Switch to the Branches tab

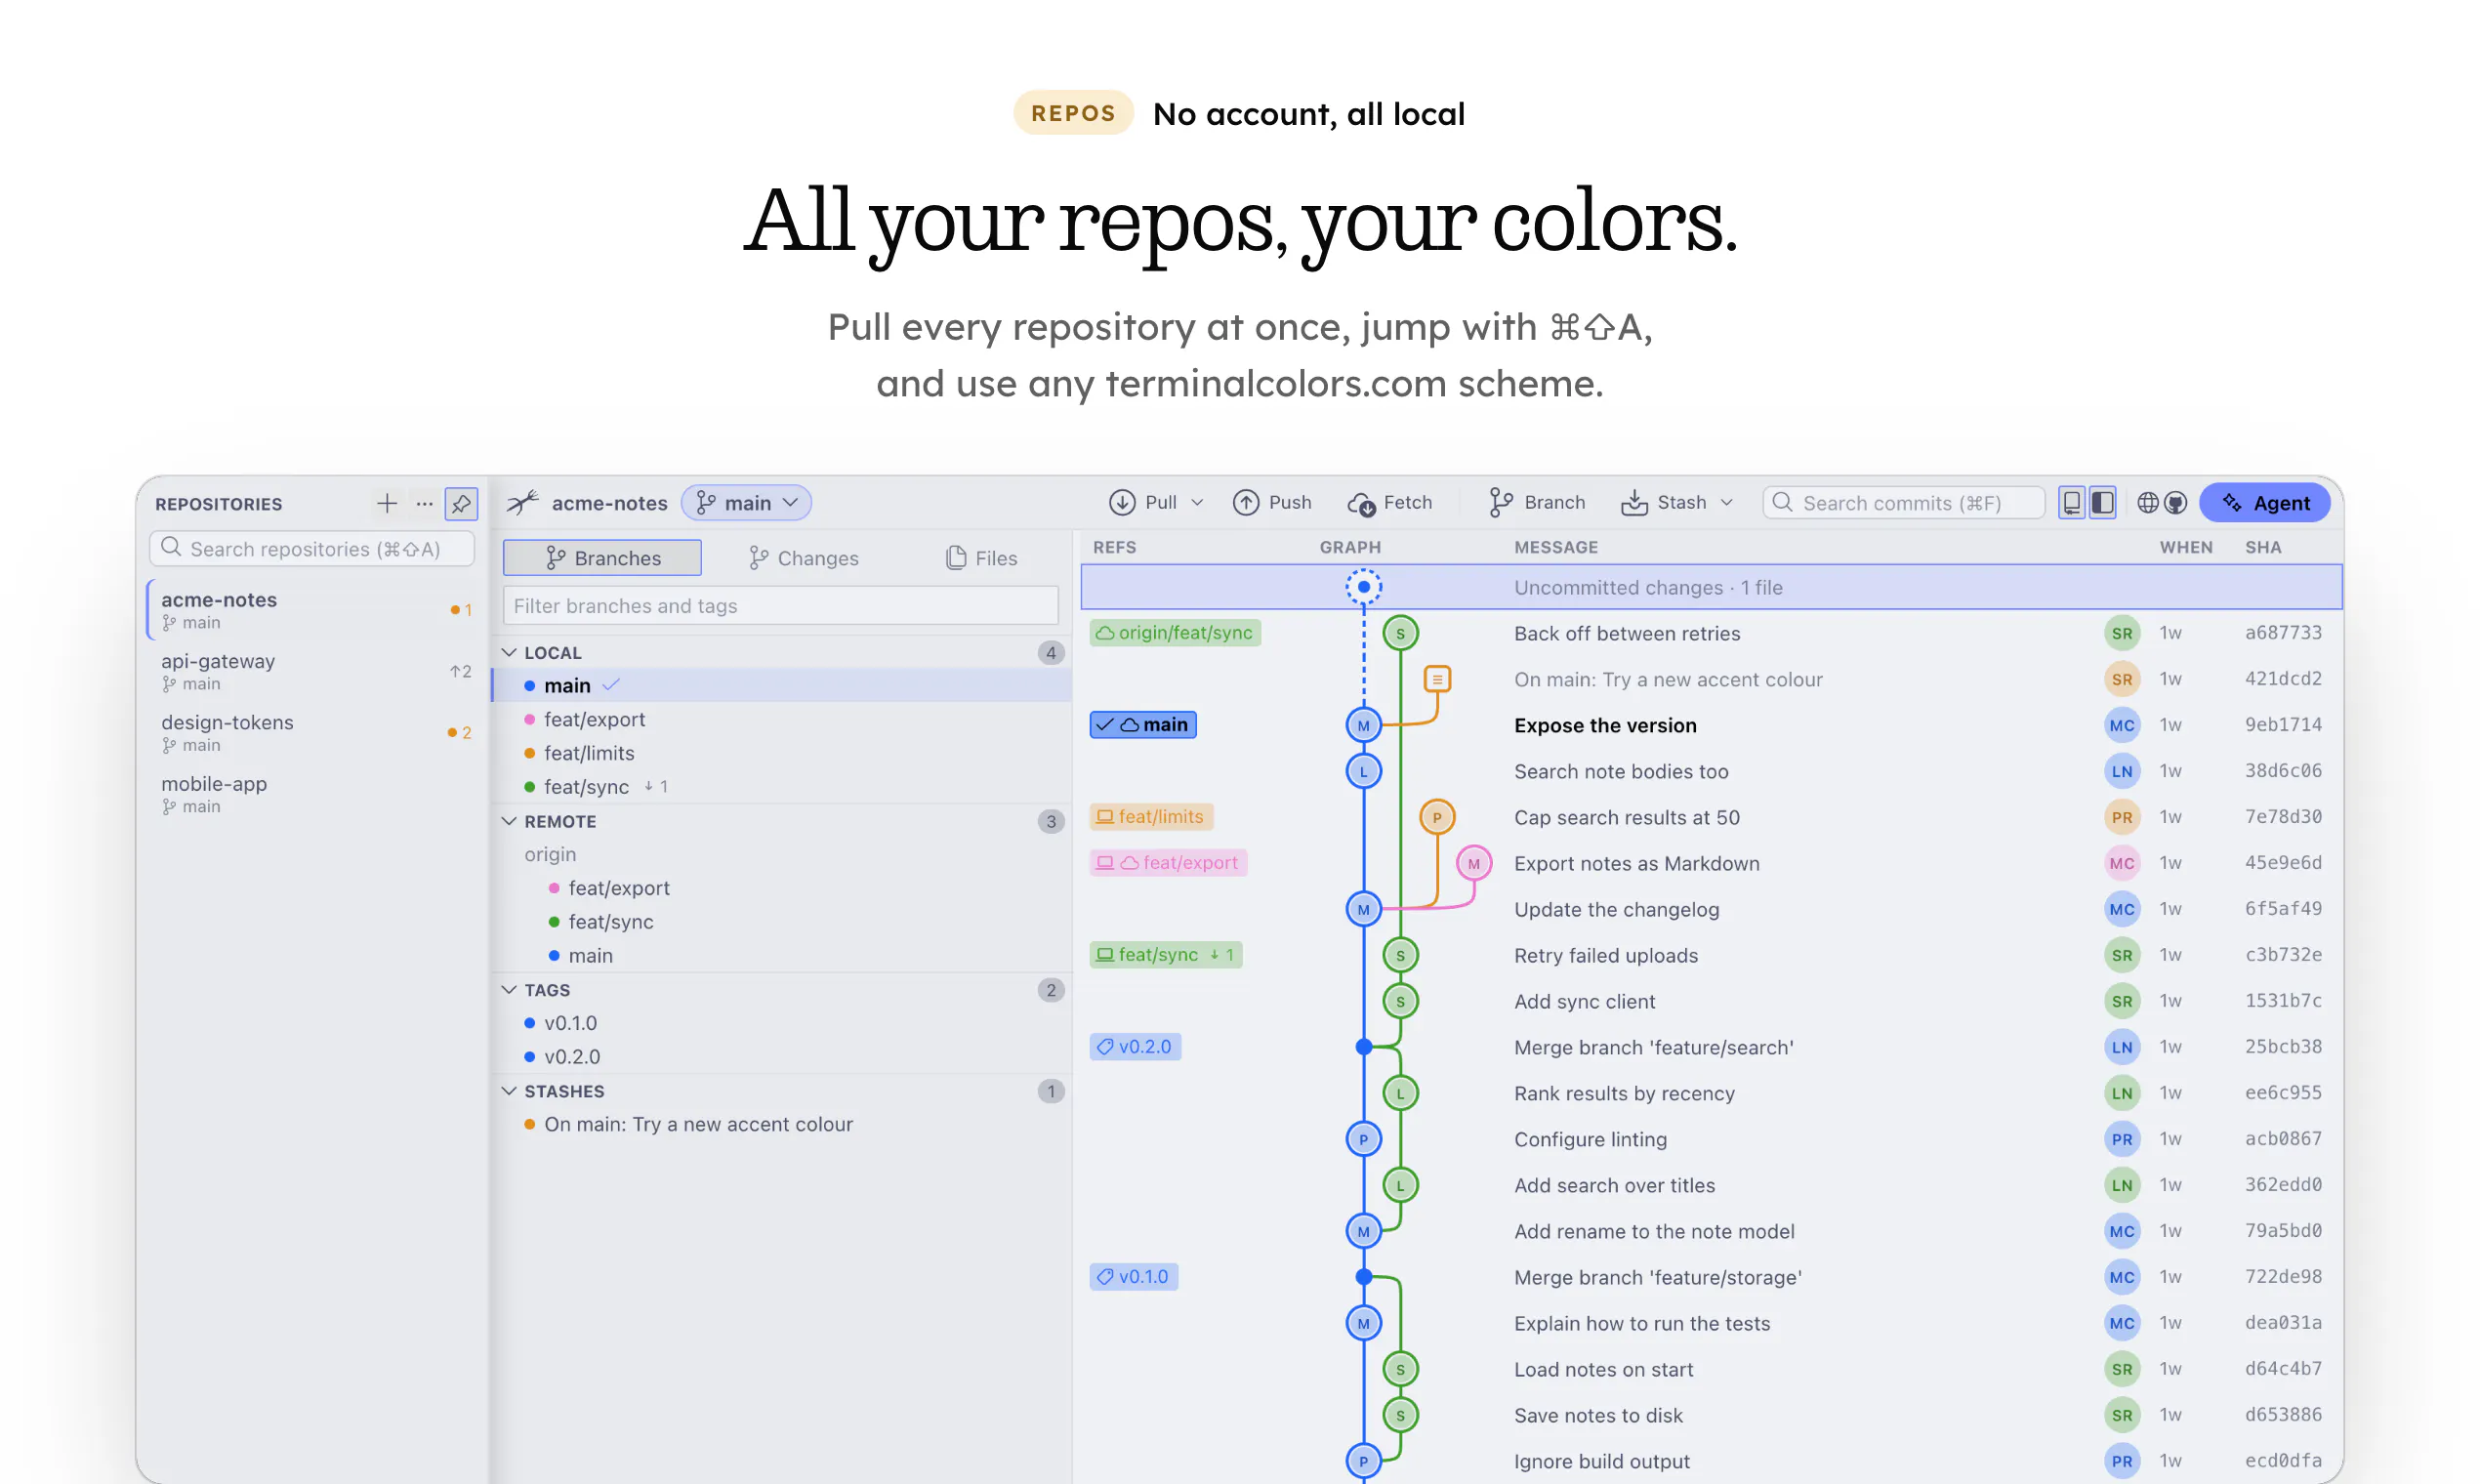(602, 558)
